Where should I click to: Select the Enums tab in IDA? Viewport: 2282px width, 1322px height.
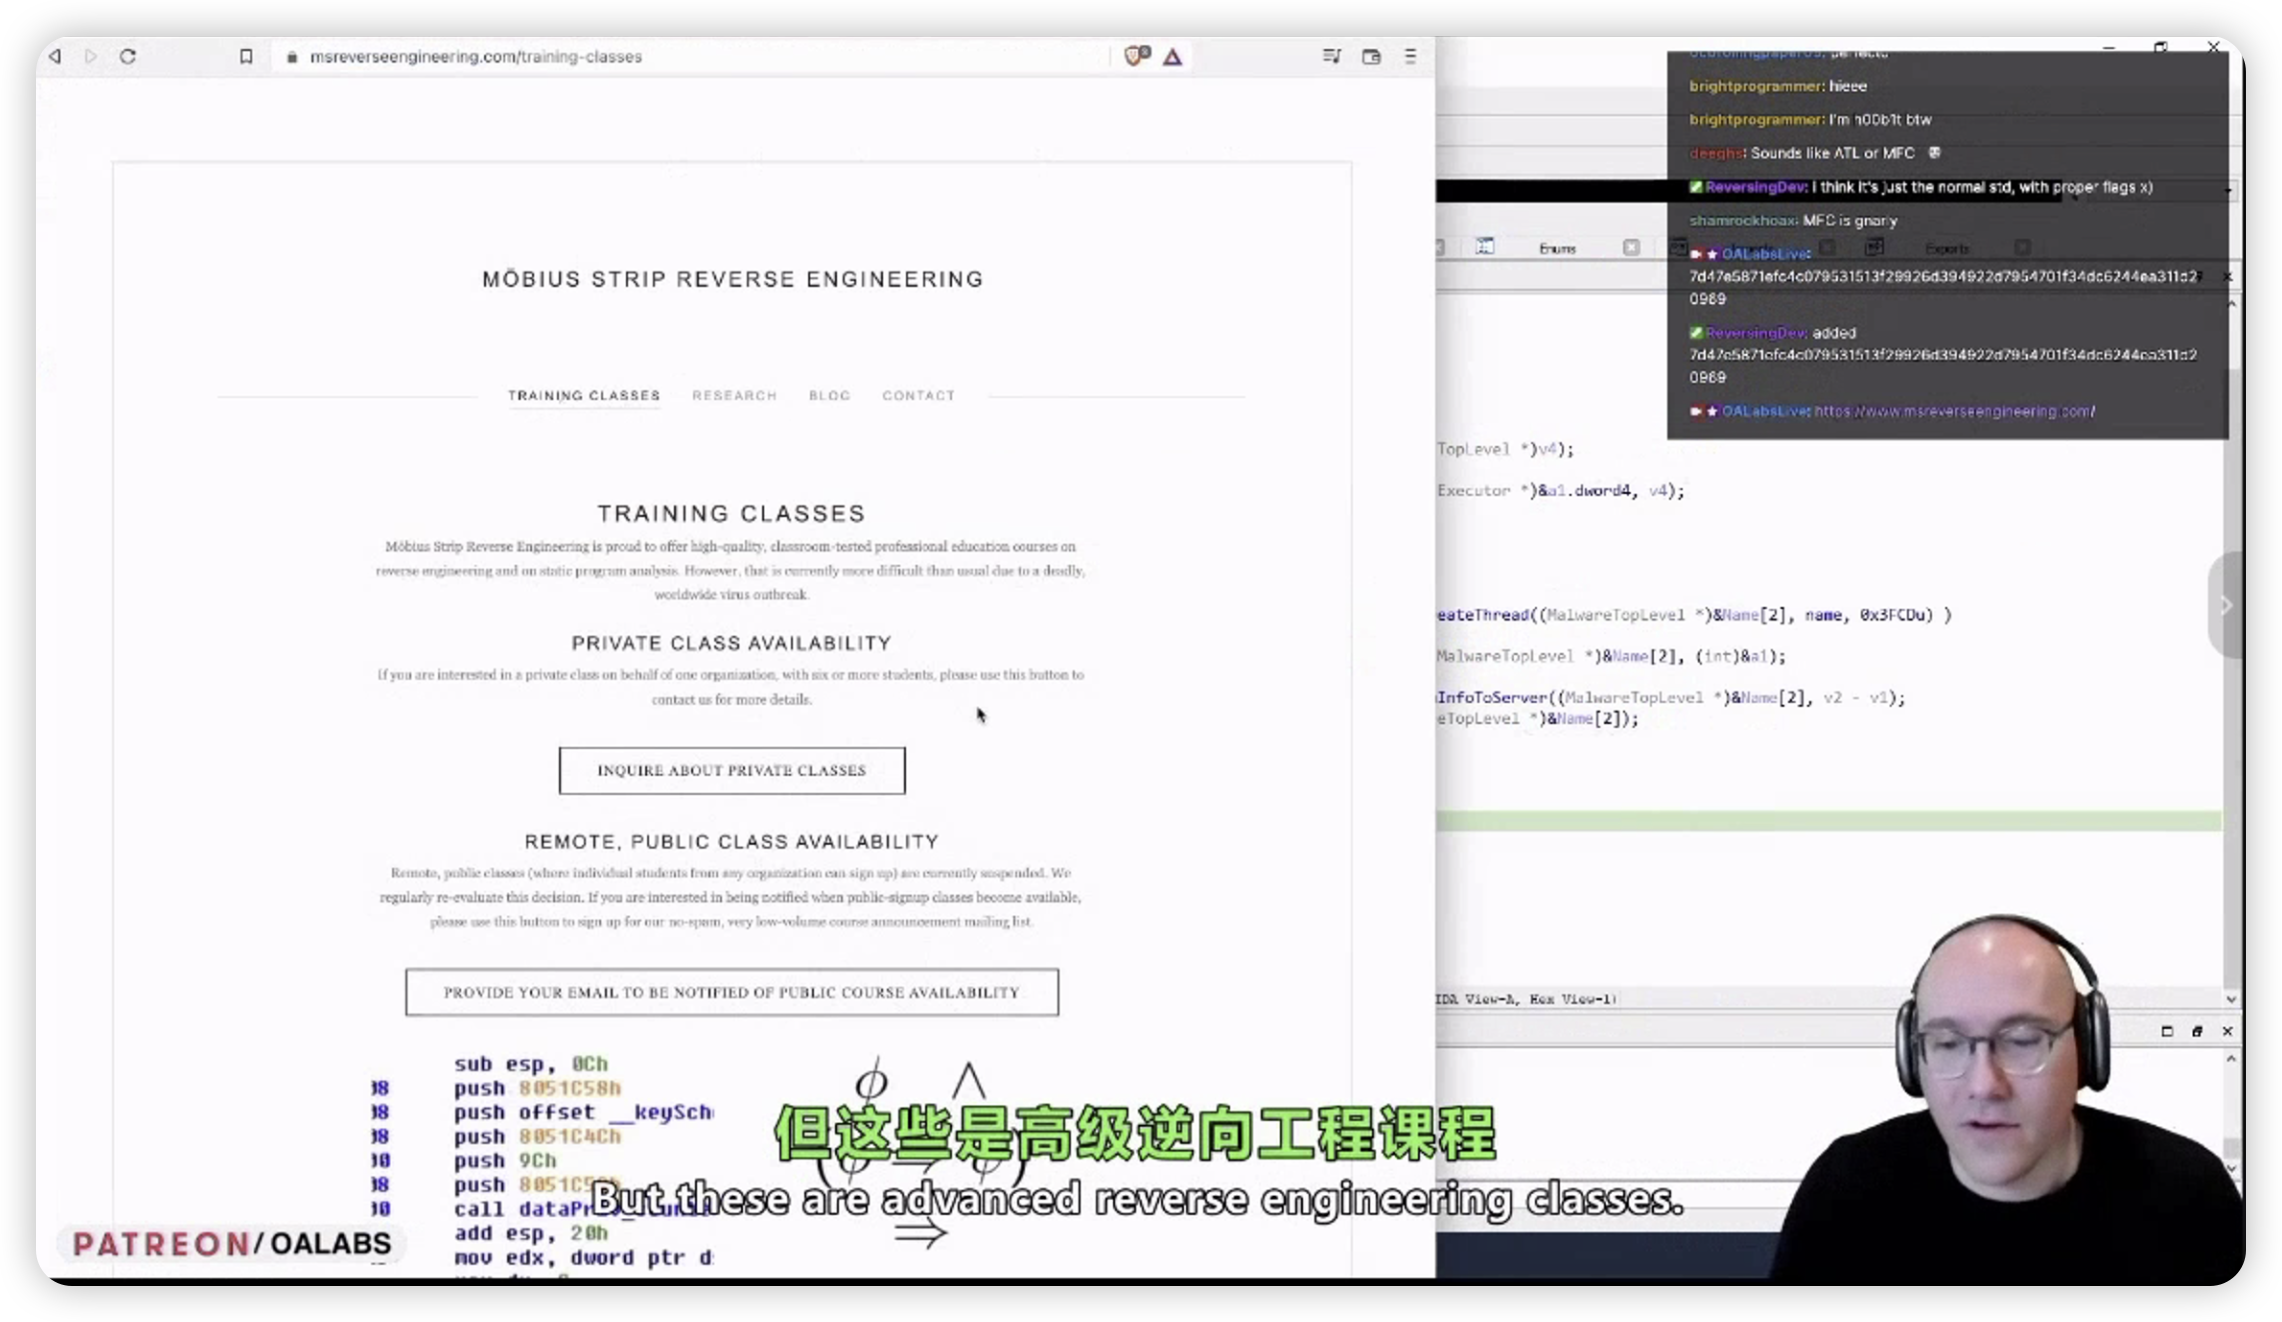click(x=1557, y=248)
